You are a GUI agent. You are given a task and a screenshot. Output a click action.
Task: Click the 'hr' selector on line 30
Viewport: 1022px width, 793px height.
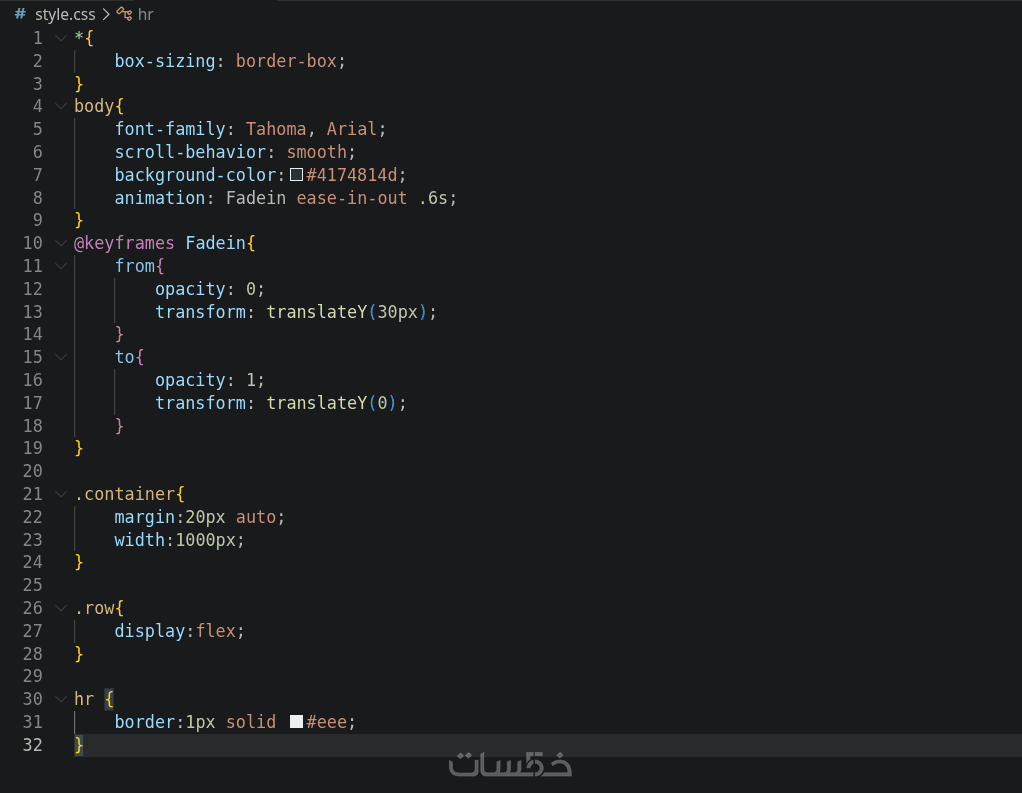tap(84, 699)
